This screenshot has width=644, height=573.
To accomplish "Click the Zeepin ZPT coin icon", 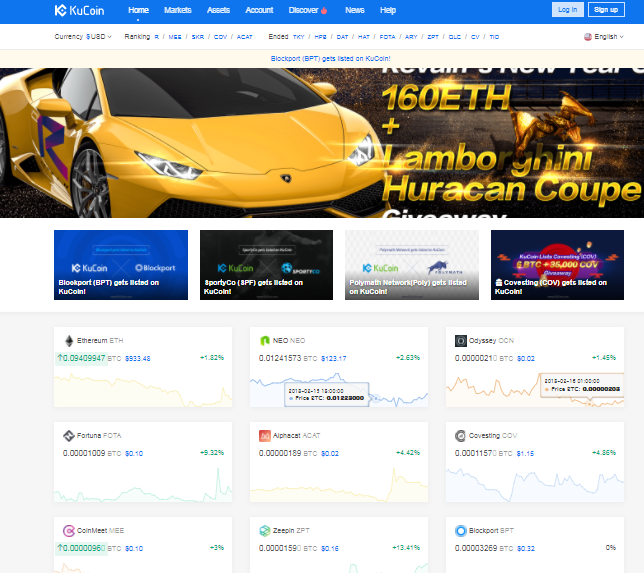I will point(265,531).
